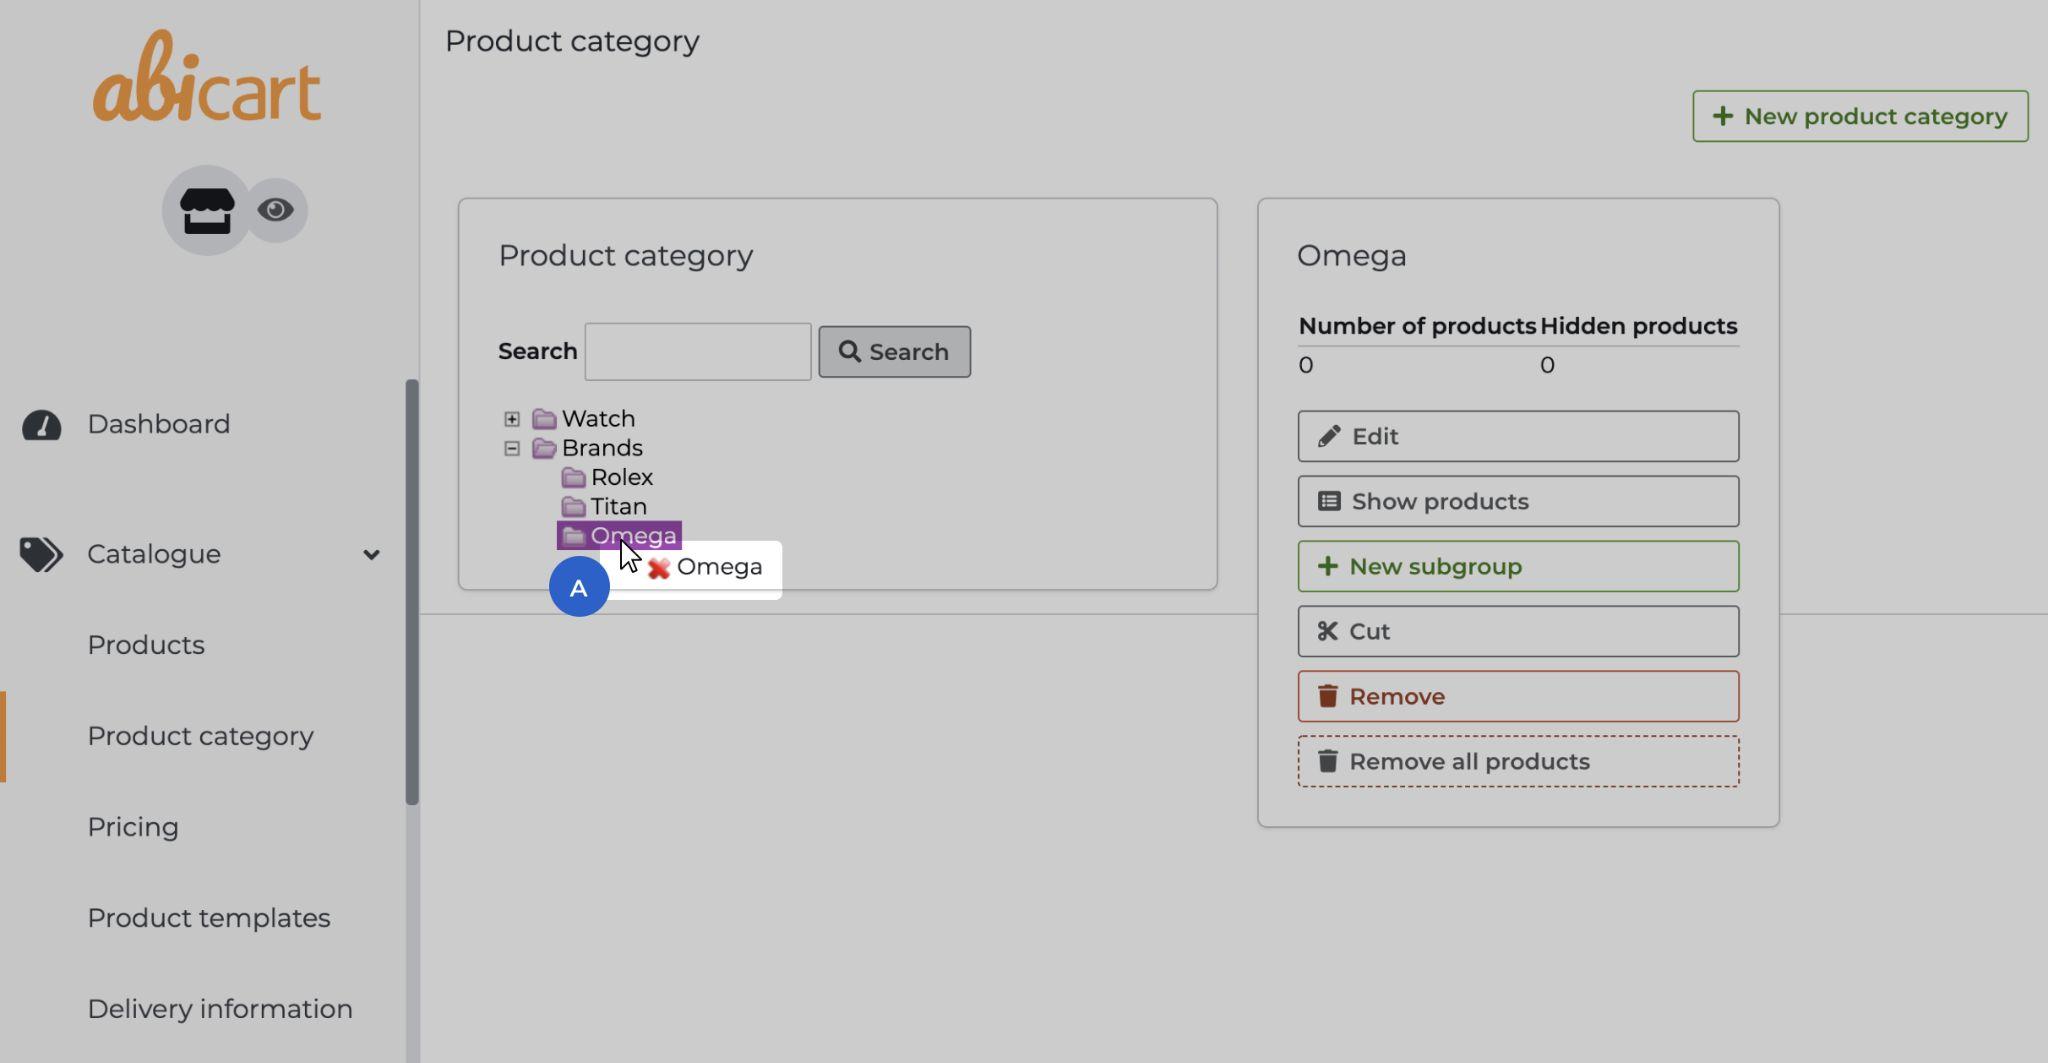Screen dimensions: 2048x1063
Task: Edit the Omega category
Action: coord(1517,437)
